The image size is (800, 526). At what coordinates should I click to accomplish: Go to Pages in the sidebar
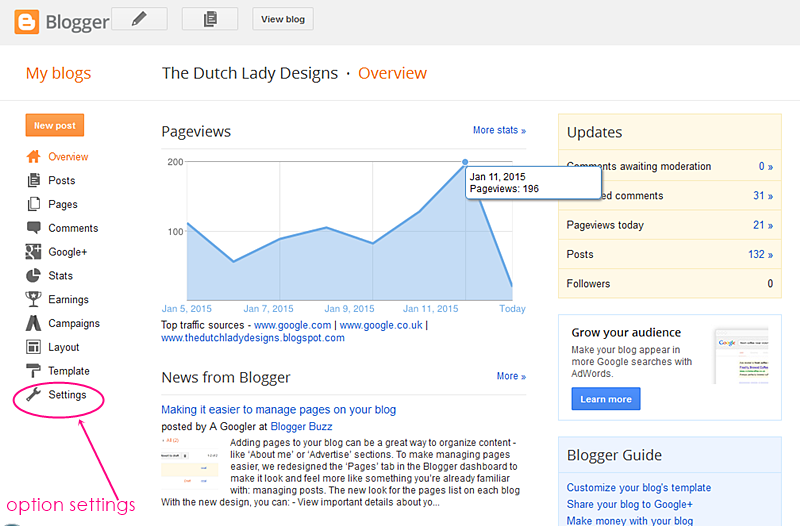pos(63,205)
